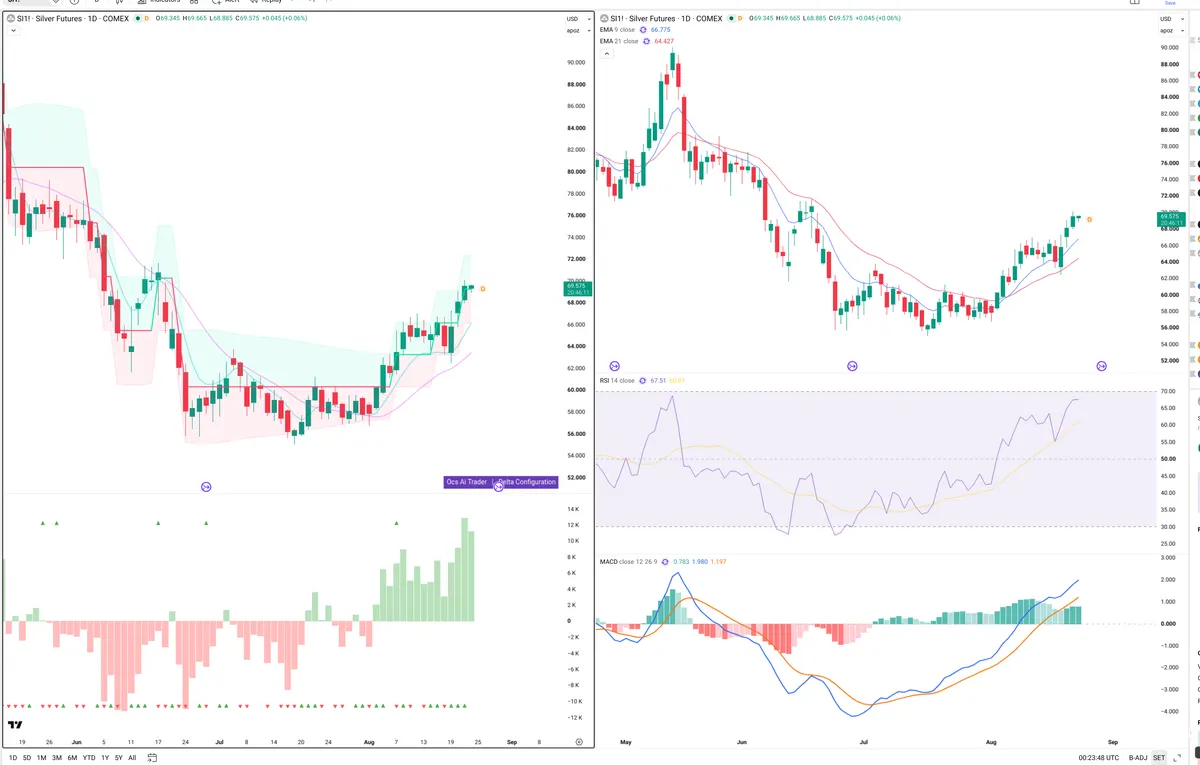The height and width of the screenshot is (765, 1200).
Task: Toggle the SET settlement option
Action: pos(1159,757)
